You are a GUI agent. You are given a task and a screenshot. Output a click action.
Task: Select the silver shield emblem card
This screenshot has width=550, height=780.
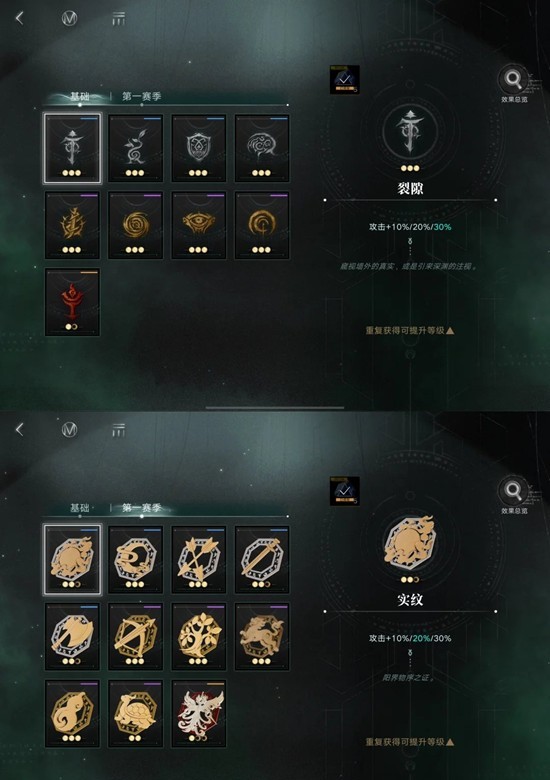(x=198, y=148)
